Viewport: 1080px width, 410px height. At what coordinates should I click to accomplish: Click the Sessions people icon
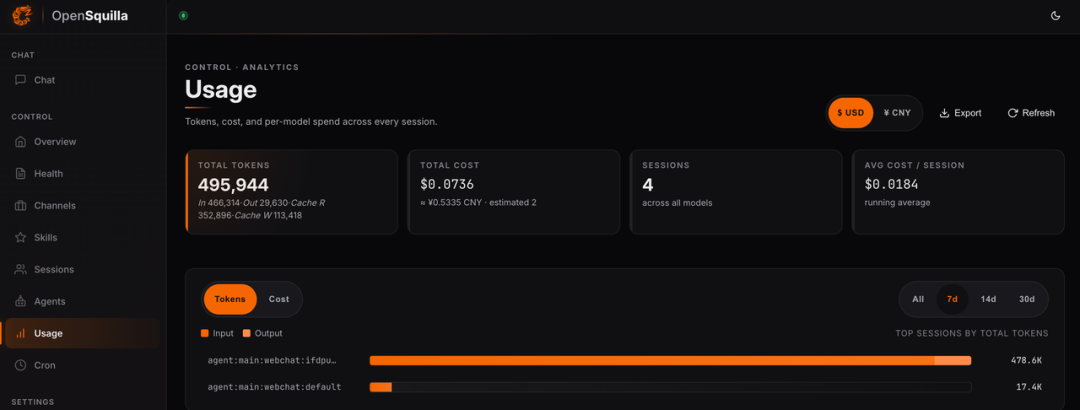coord(21,269)
